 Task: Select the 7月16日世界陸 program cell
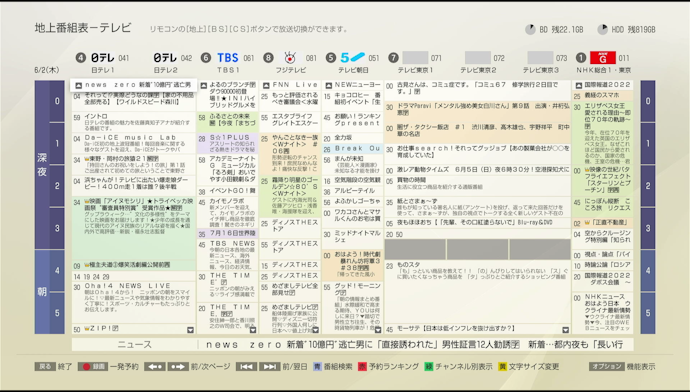pyautogui.click(x=228, y=234)
